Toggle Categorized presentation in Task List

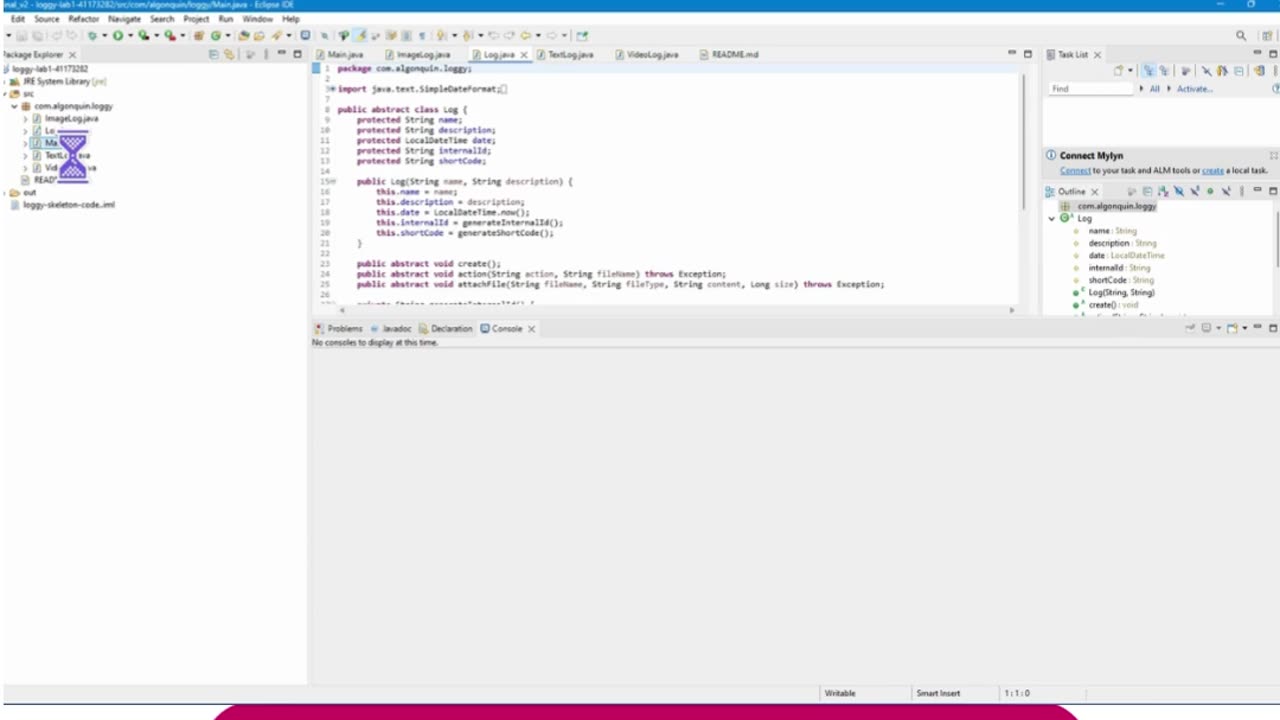click(1148, 71)
